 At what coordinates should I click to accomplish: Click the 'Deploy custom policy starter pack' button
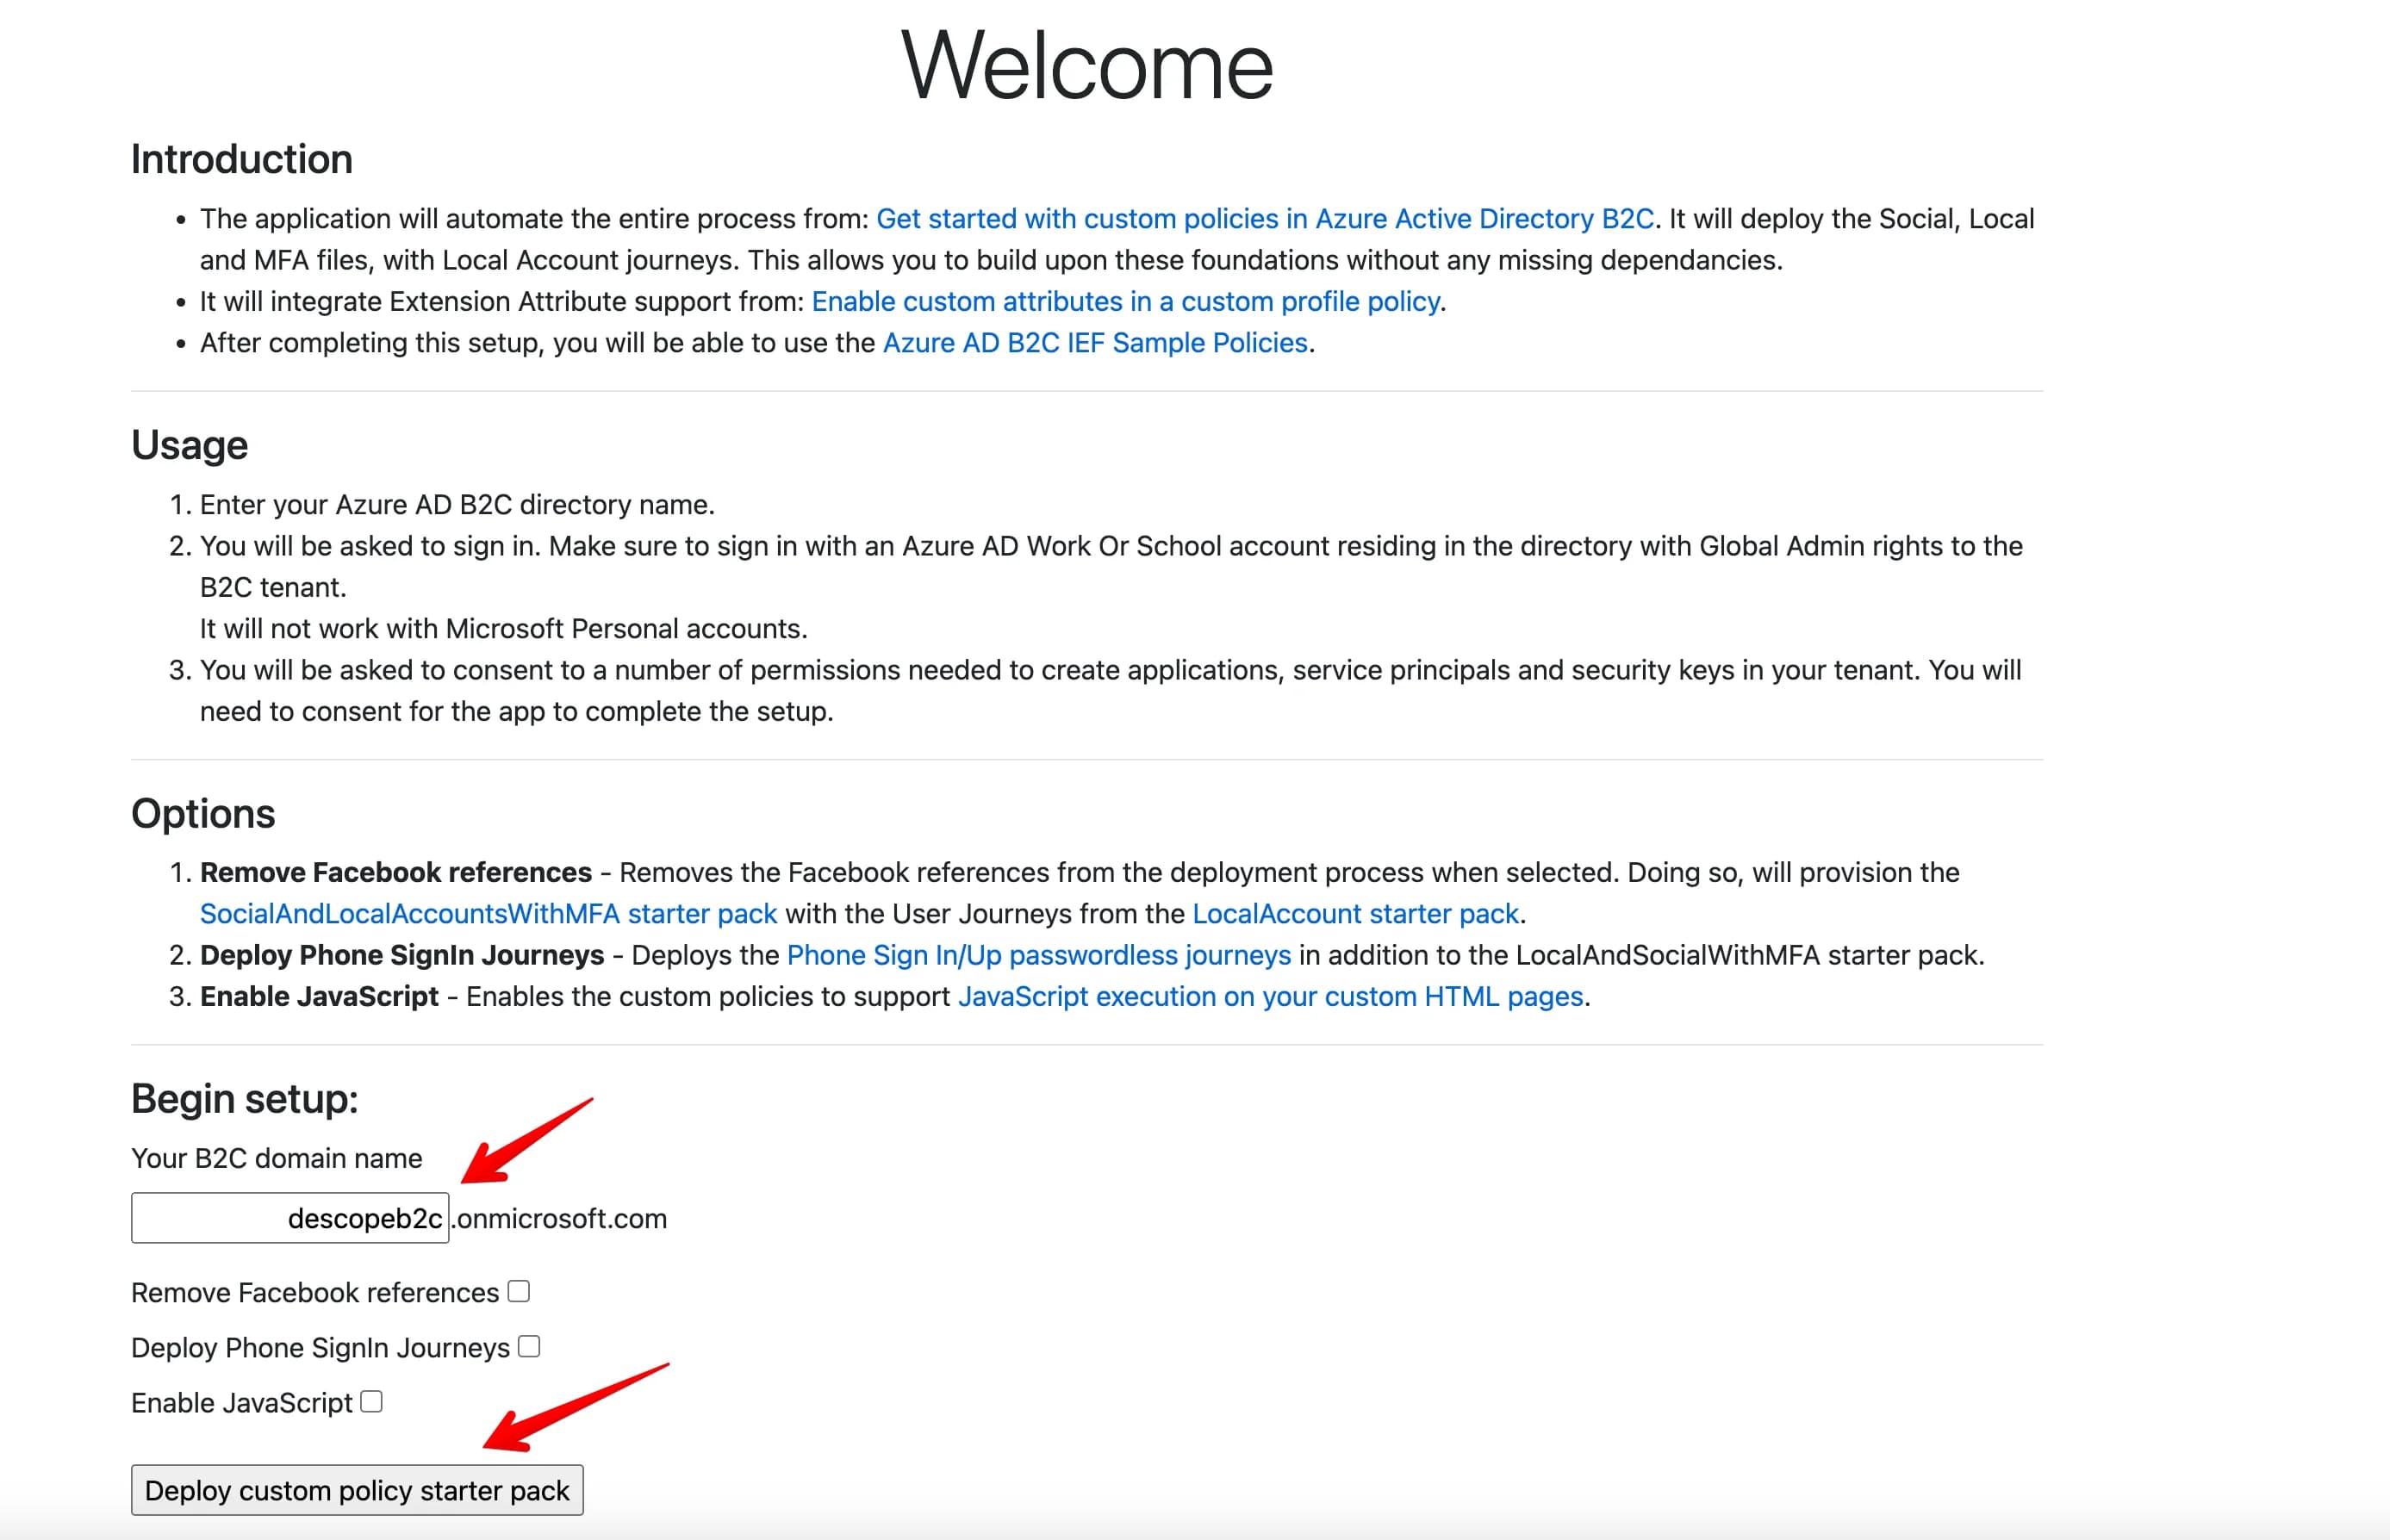(x=357, y=1489)
